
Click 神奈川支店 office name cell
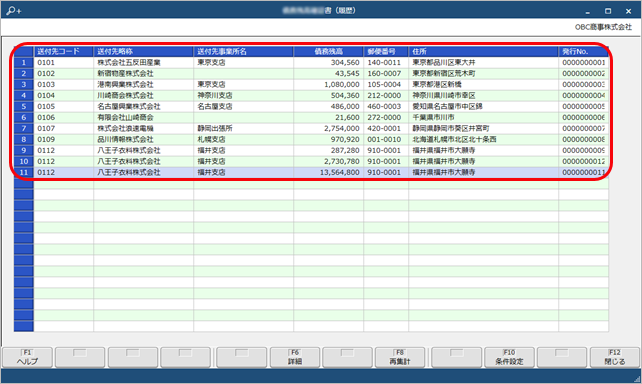coord(243,96)
